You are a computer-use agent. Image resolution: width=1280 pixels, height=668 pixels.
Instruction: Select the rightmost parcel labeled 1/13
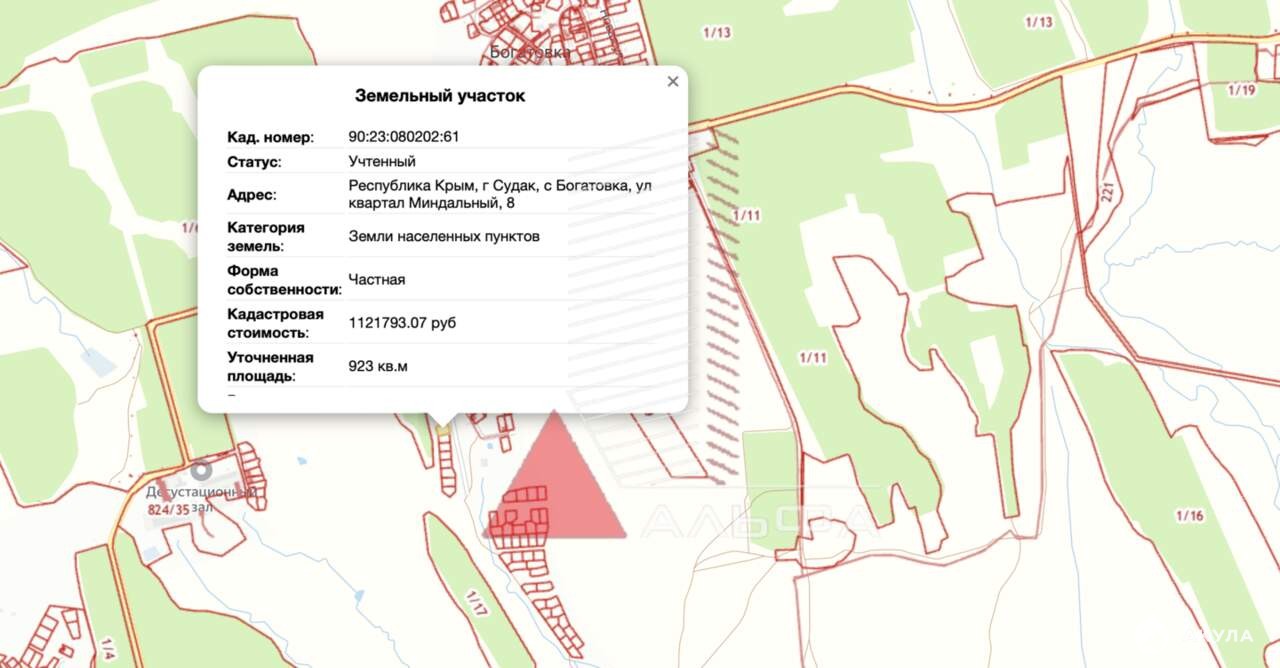tap(1039, 23)
